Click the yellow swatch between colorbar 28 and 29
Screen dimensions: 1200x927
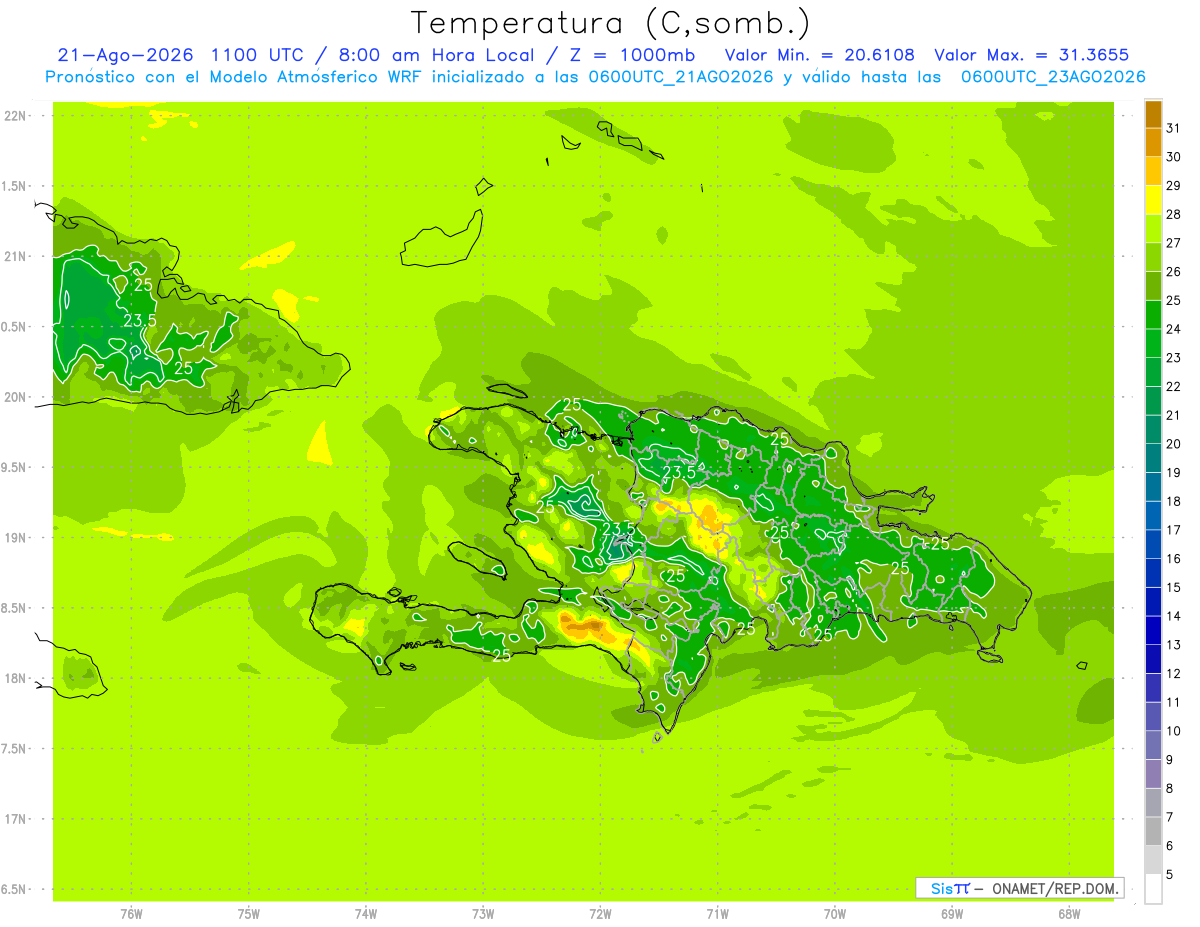pos(1153,200)
